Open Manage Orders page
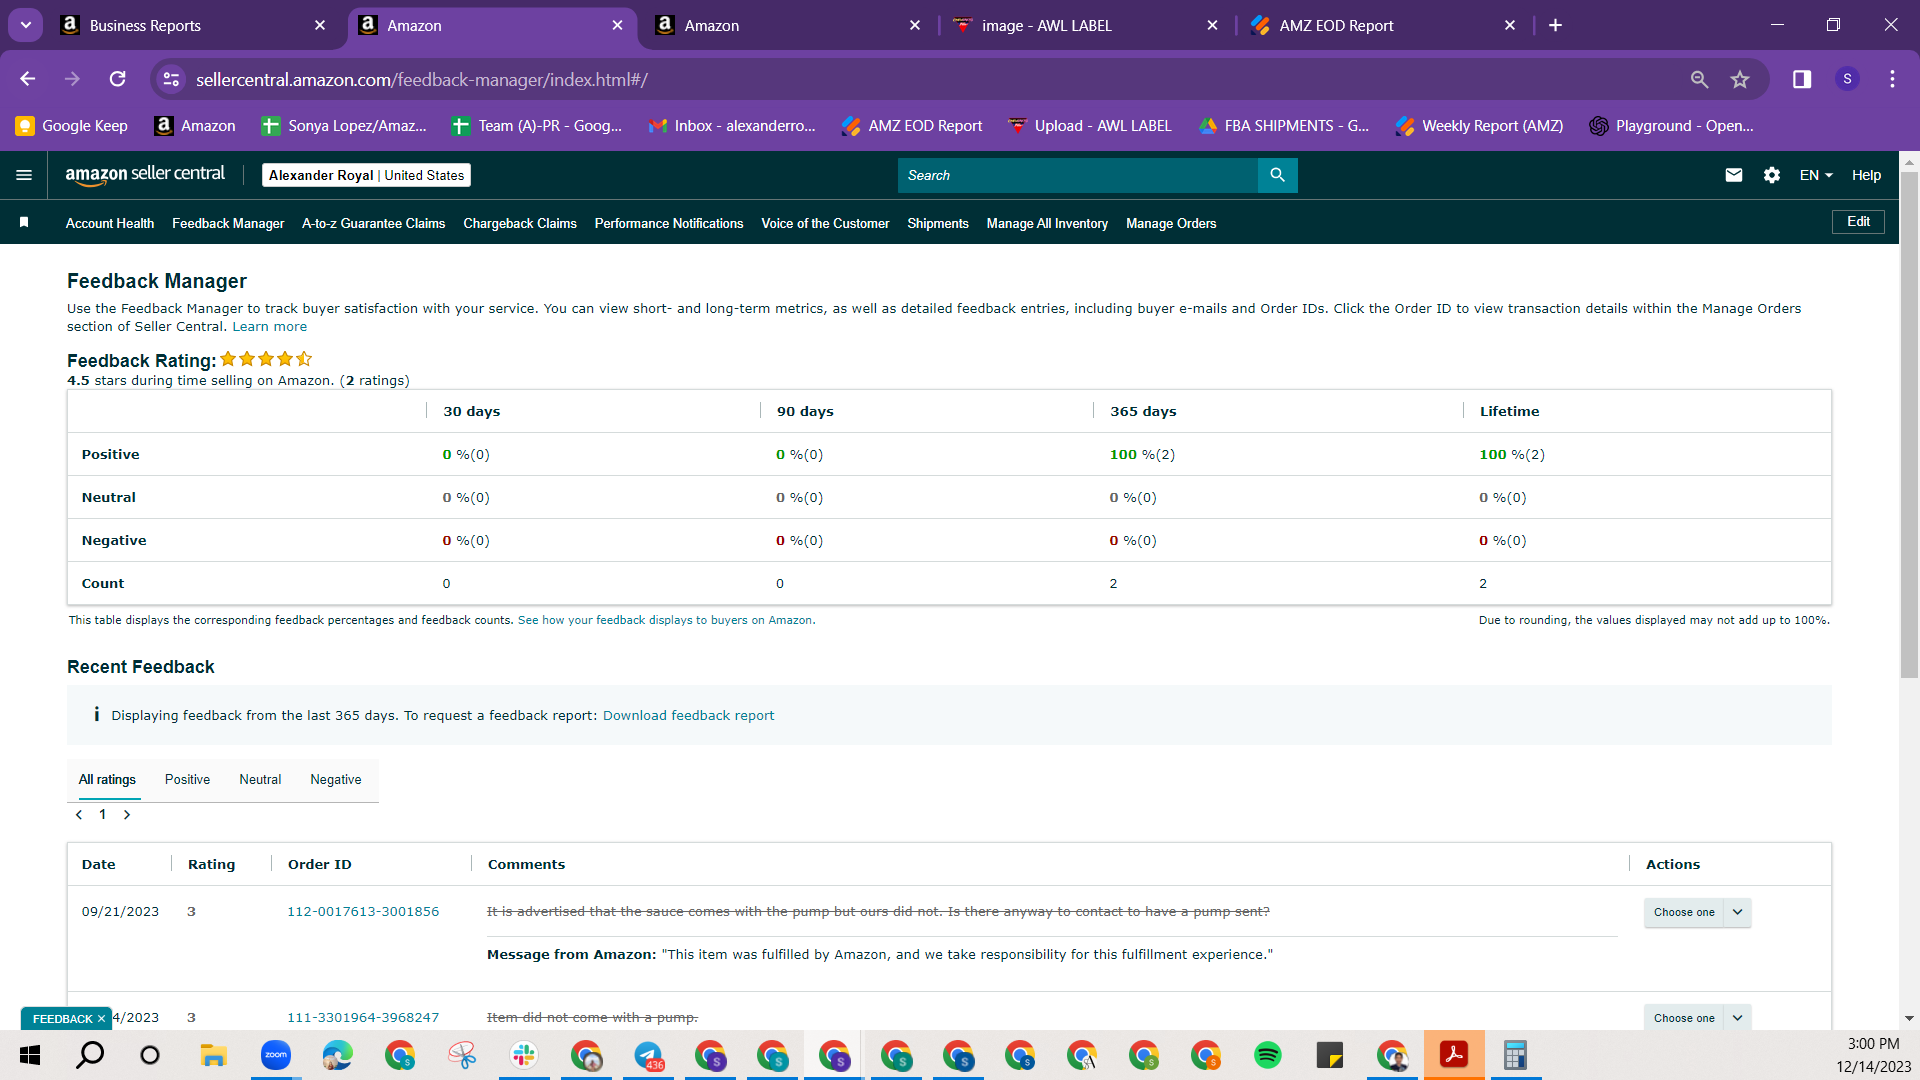This screenshot has height=1080, width=1920. 1171,223
